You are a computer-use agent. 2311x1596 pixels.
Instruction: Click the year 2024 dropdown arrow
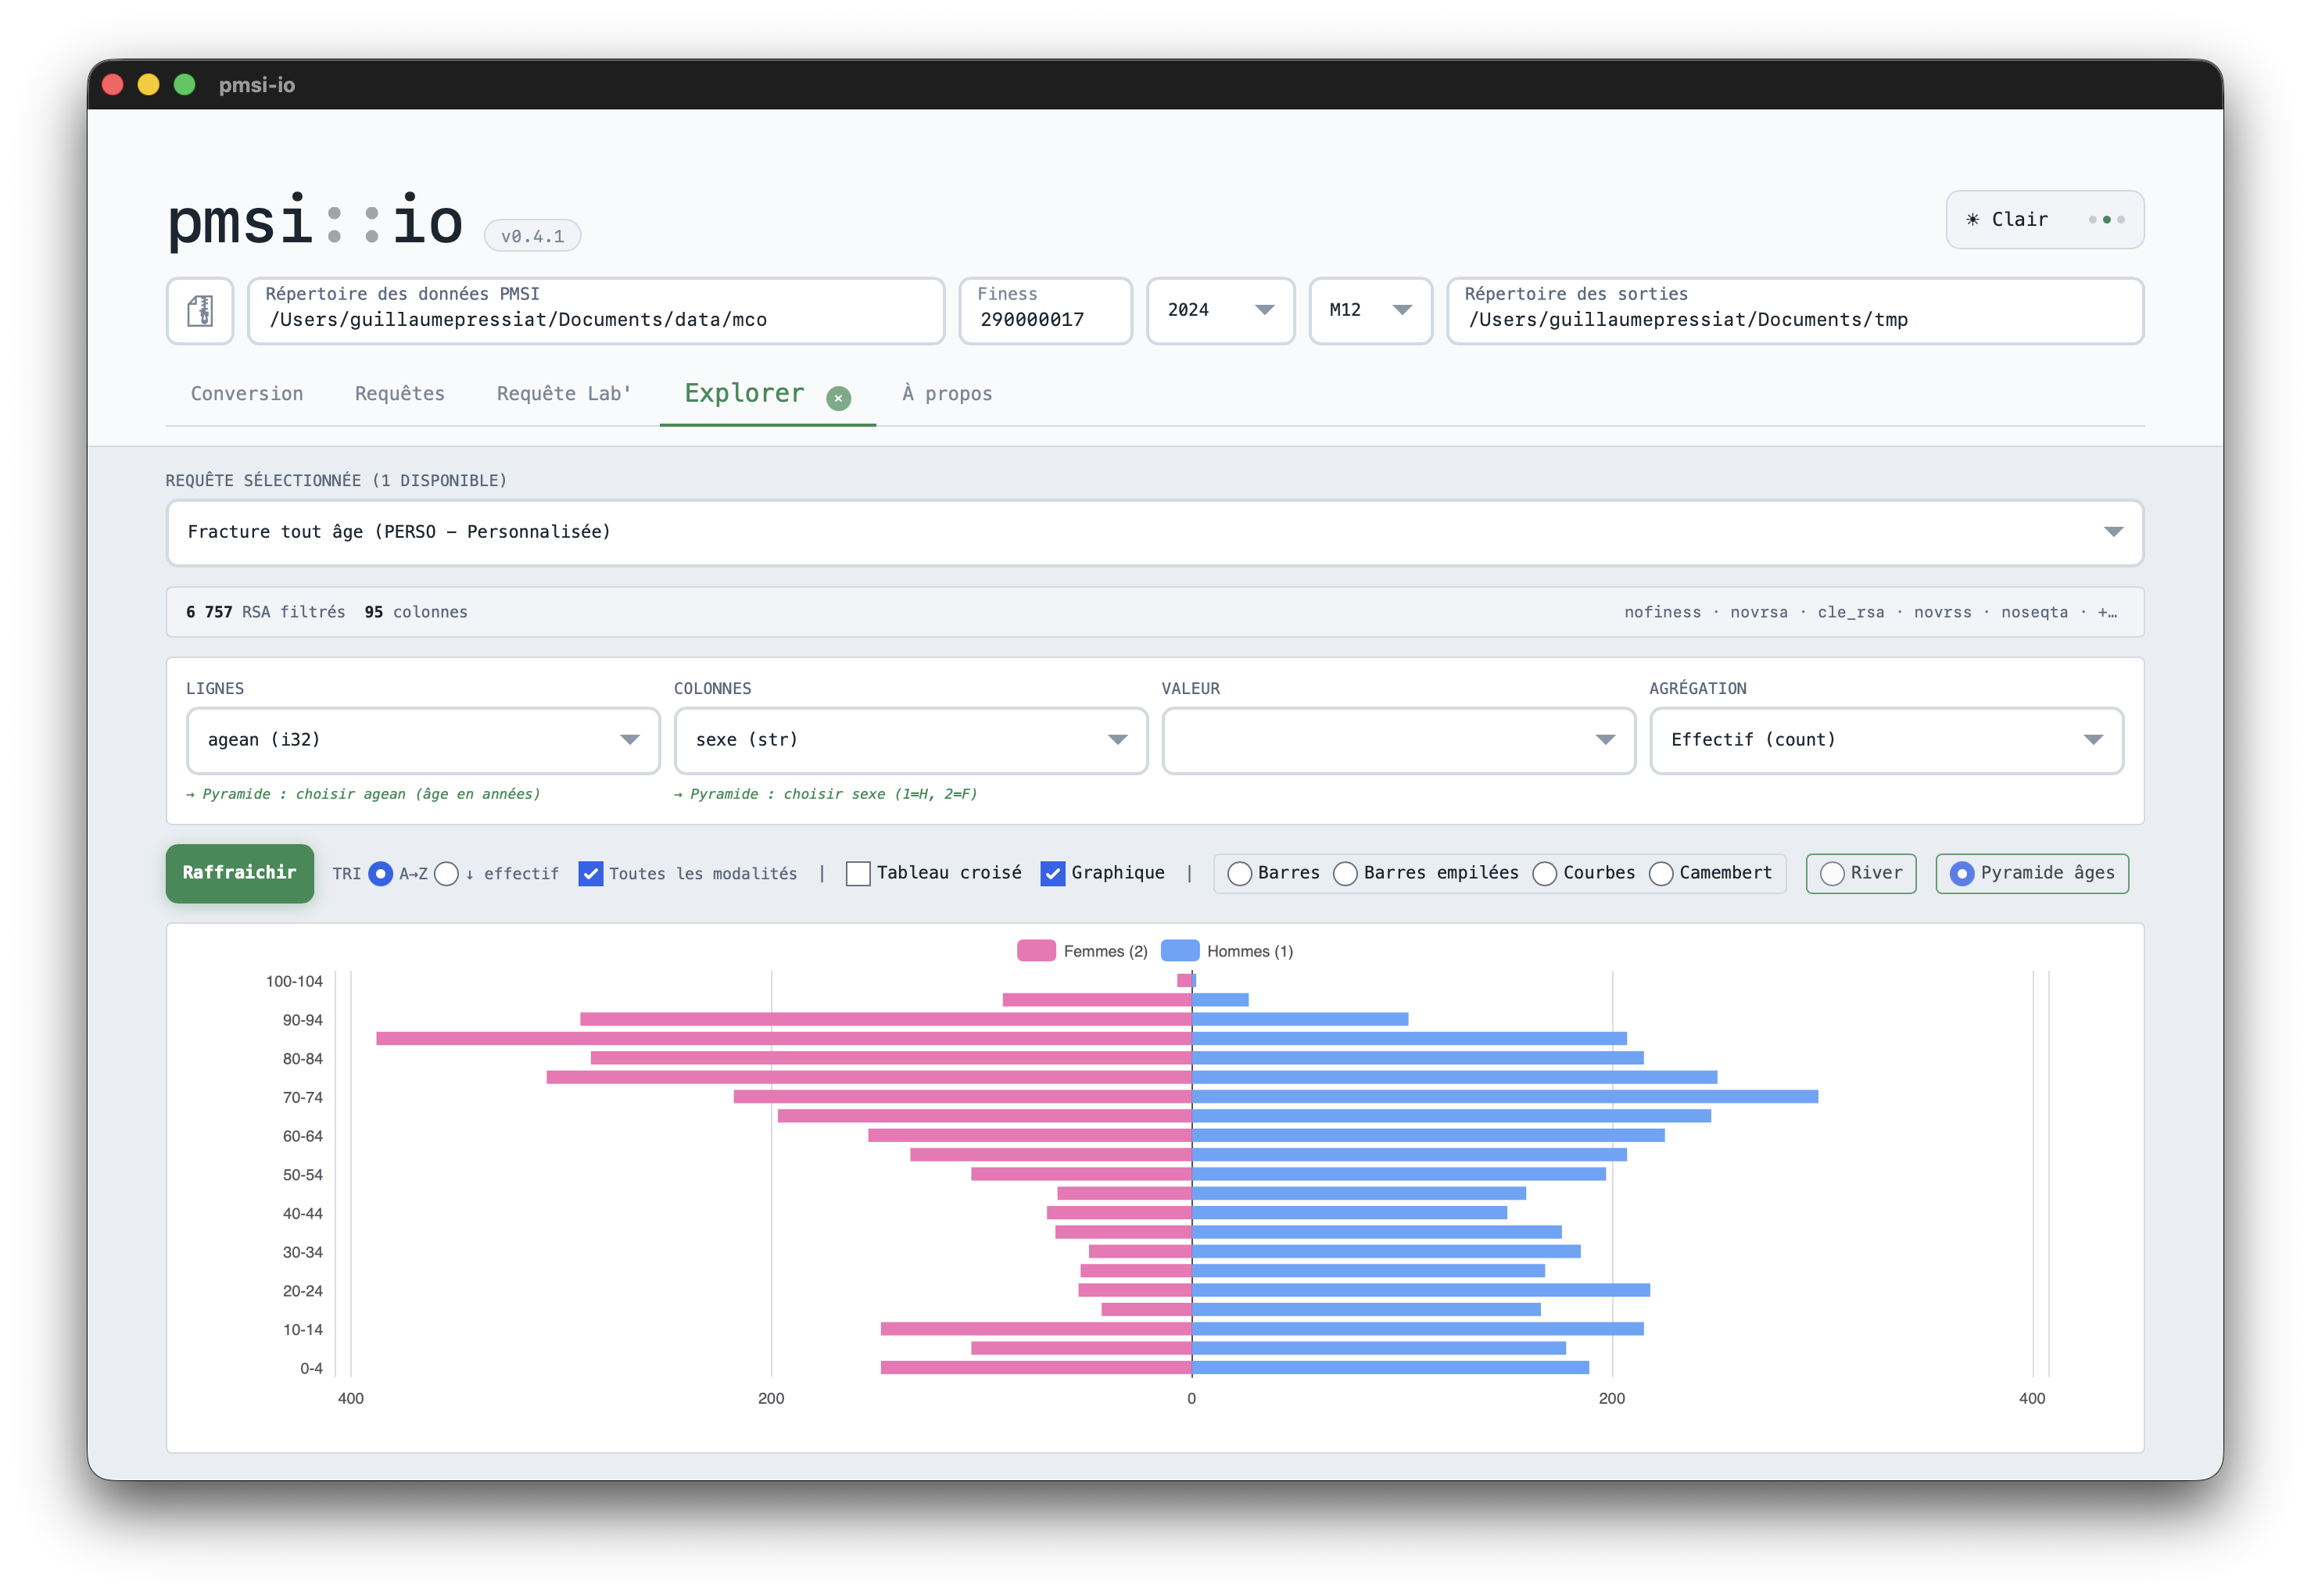[1264, 310]
